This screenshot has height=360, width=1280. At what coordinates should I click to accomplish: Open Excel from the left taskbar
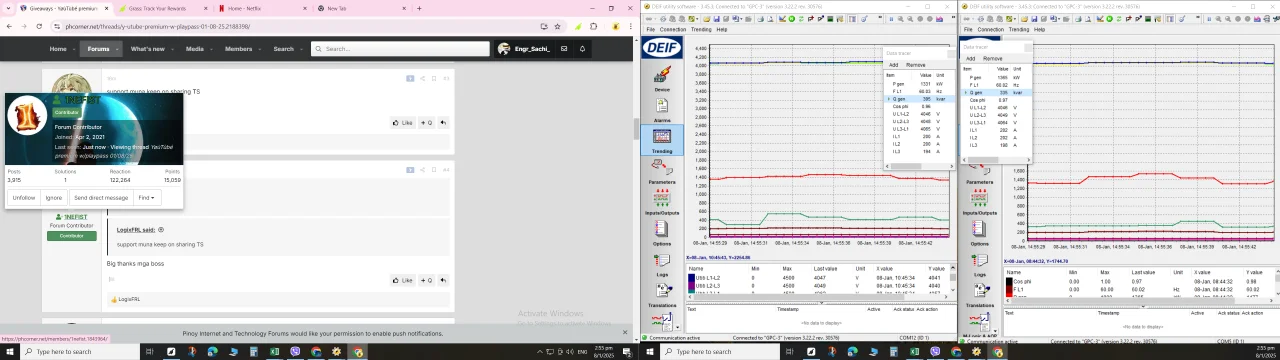click(275, 352)
